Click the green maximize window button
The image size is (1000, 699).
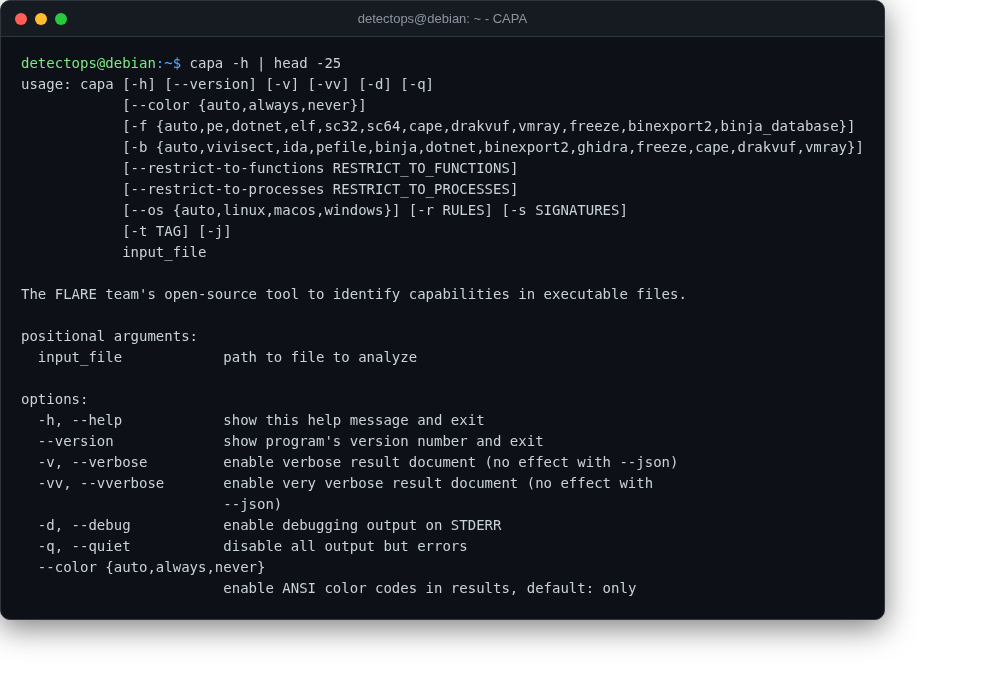[x=61, y=19]
